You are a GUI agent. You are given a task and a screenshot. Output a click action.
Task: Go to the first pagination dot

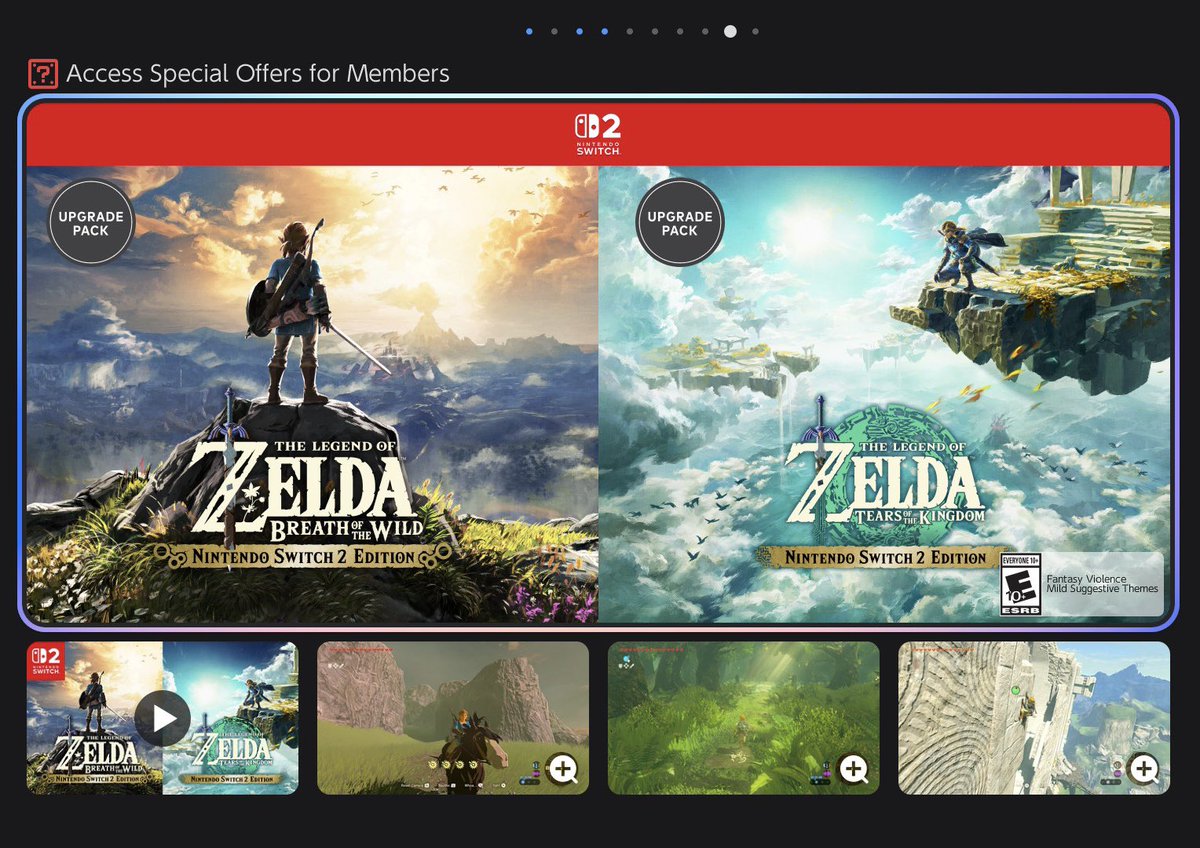(x=529, y=31)
